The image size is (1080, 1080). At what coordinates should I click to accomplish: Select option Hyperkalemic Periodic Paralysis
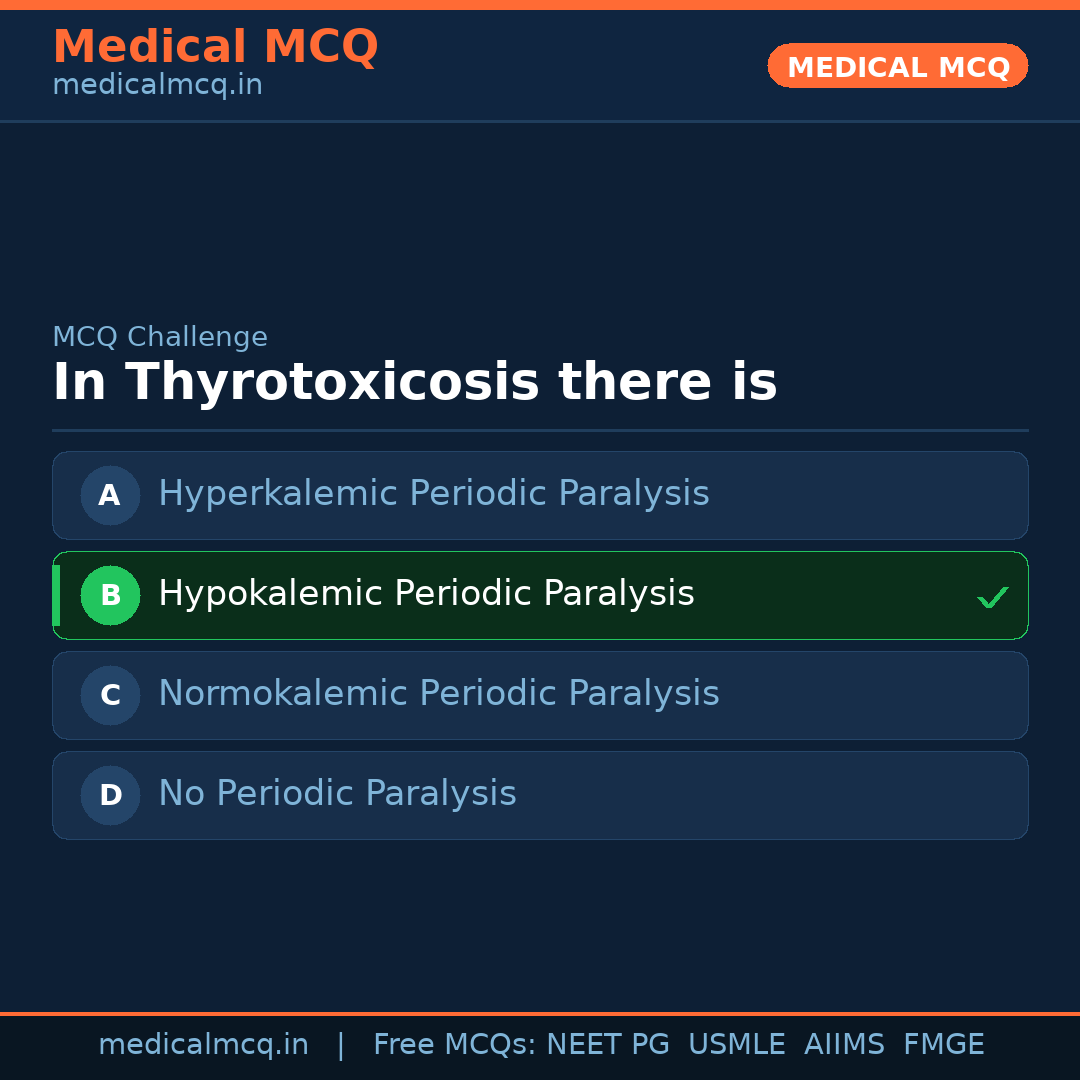(x=433, y=494)
